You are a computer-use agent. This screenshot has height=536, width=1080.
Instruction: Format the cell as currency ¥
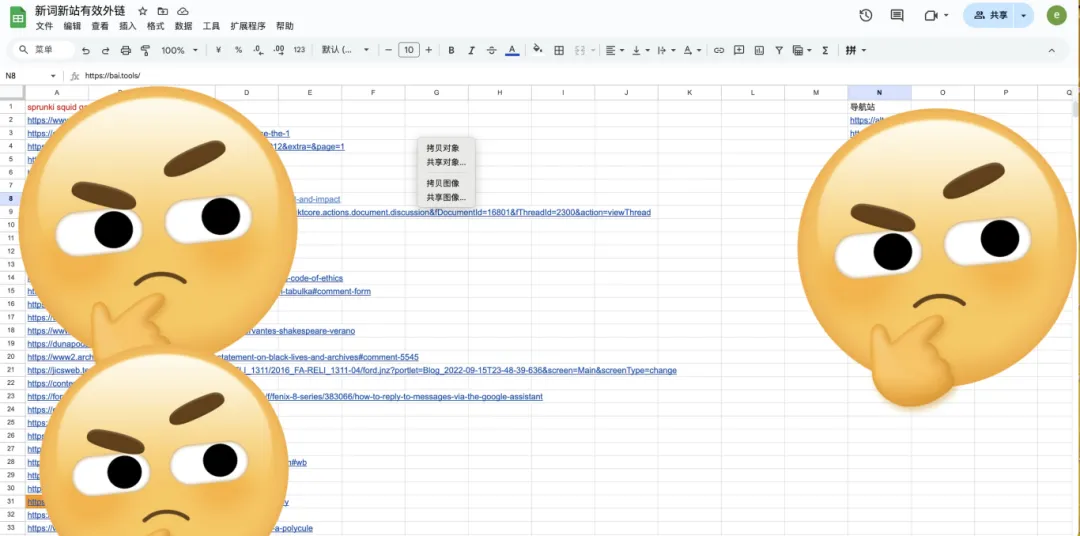tap(218, 50)
